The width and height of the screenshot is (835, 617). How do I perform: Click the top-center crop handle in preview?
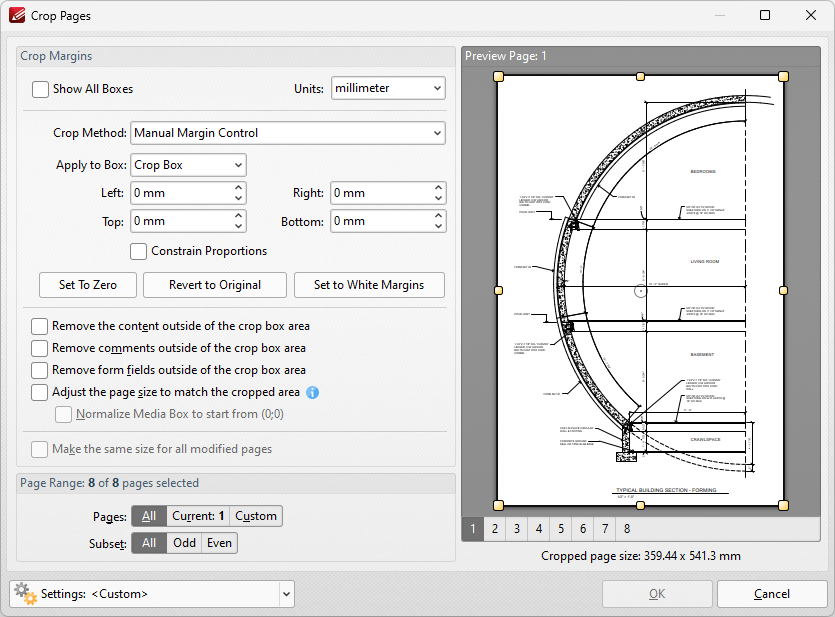click(641, 77)
